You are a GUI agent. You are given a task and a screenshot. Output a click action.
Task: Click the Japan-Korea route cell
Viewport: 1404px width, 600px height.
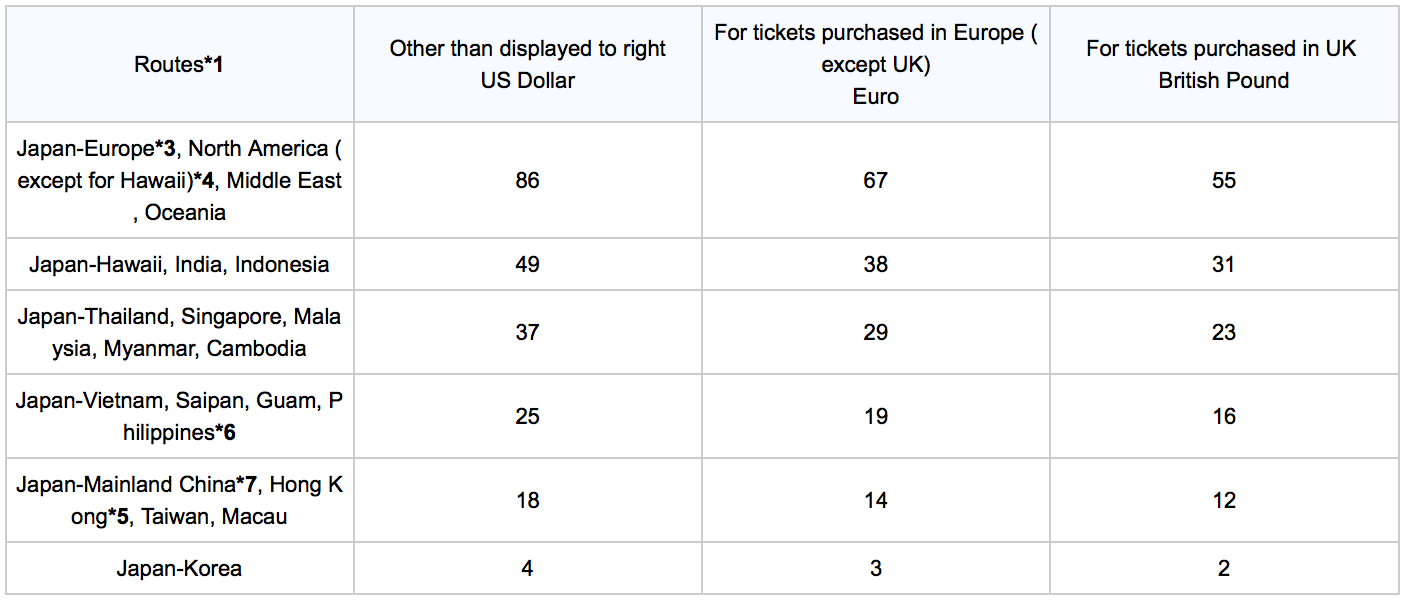pos(179,569)
